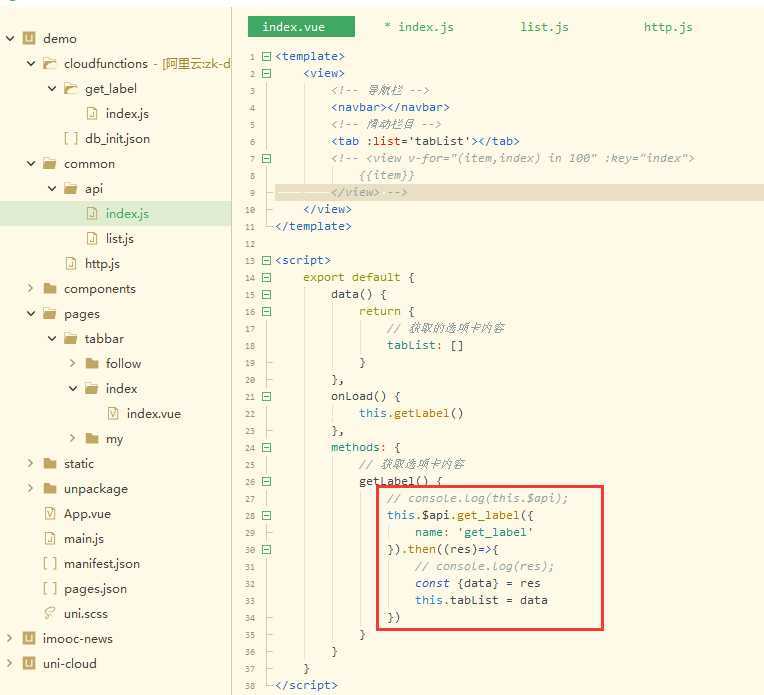
Task: Collapse the pages folder
Action: (31, 313)
